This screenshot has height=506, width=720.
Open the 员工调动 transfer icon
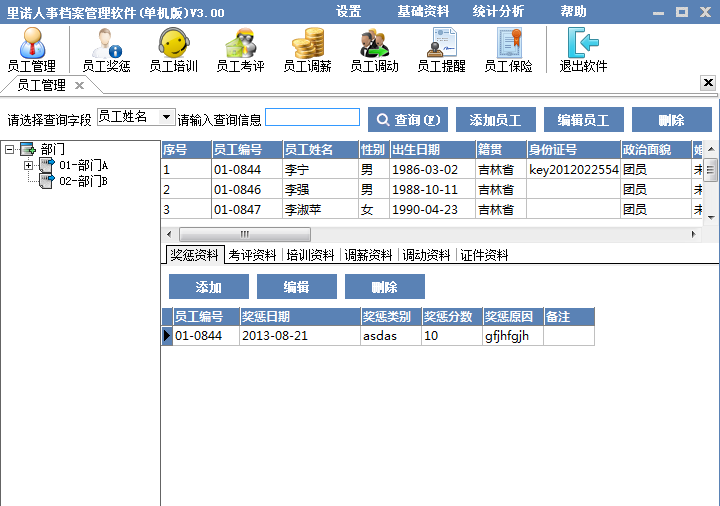point(374,49)
